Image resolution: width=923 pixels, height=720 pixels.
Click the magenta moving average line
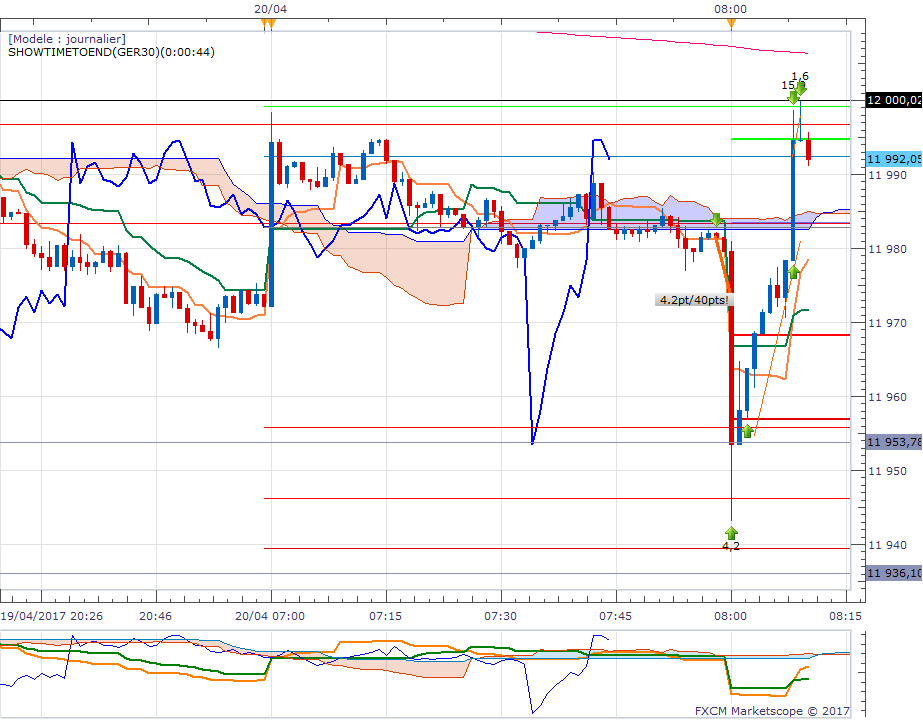(x=670, y=41)
